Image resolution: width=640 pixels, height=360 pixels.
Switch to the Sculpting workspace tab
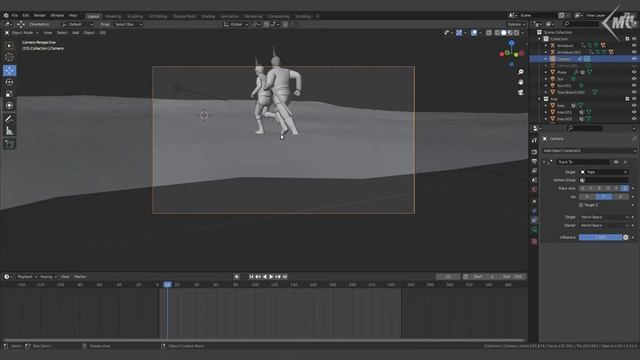point(135,16)
